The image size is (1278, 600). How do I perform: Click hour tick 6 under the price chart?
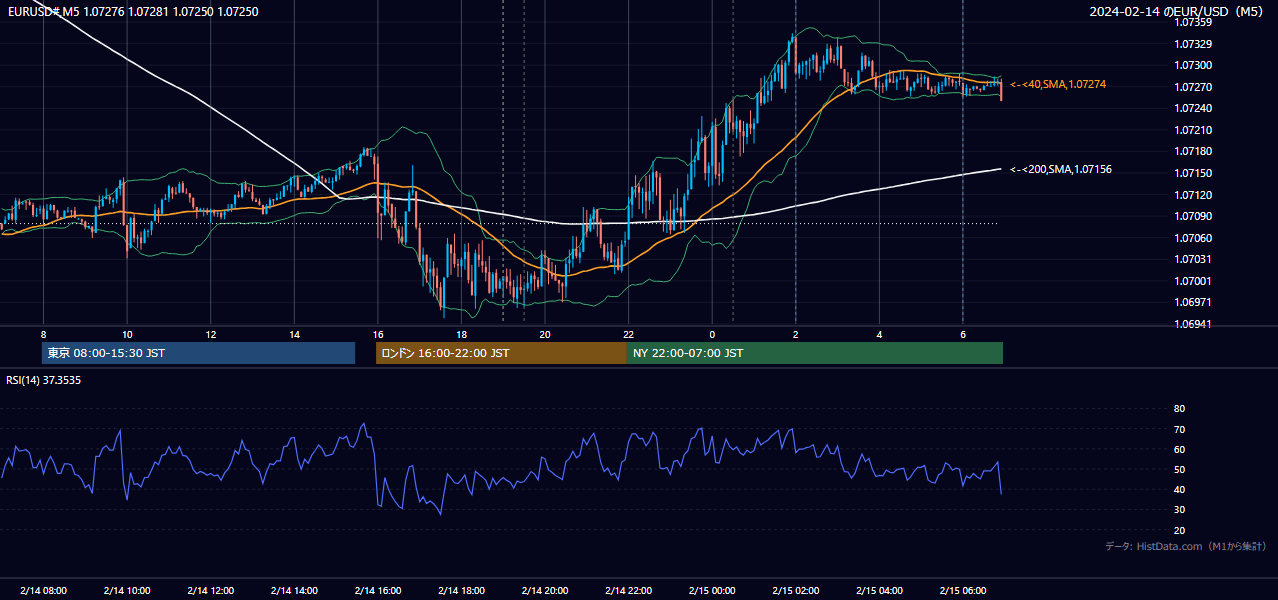click(962, 334)
